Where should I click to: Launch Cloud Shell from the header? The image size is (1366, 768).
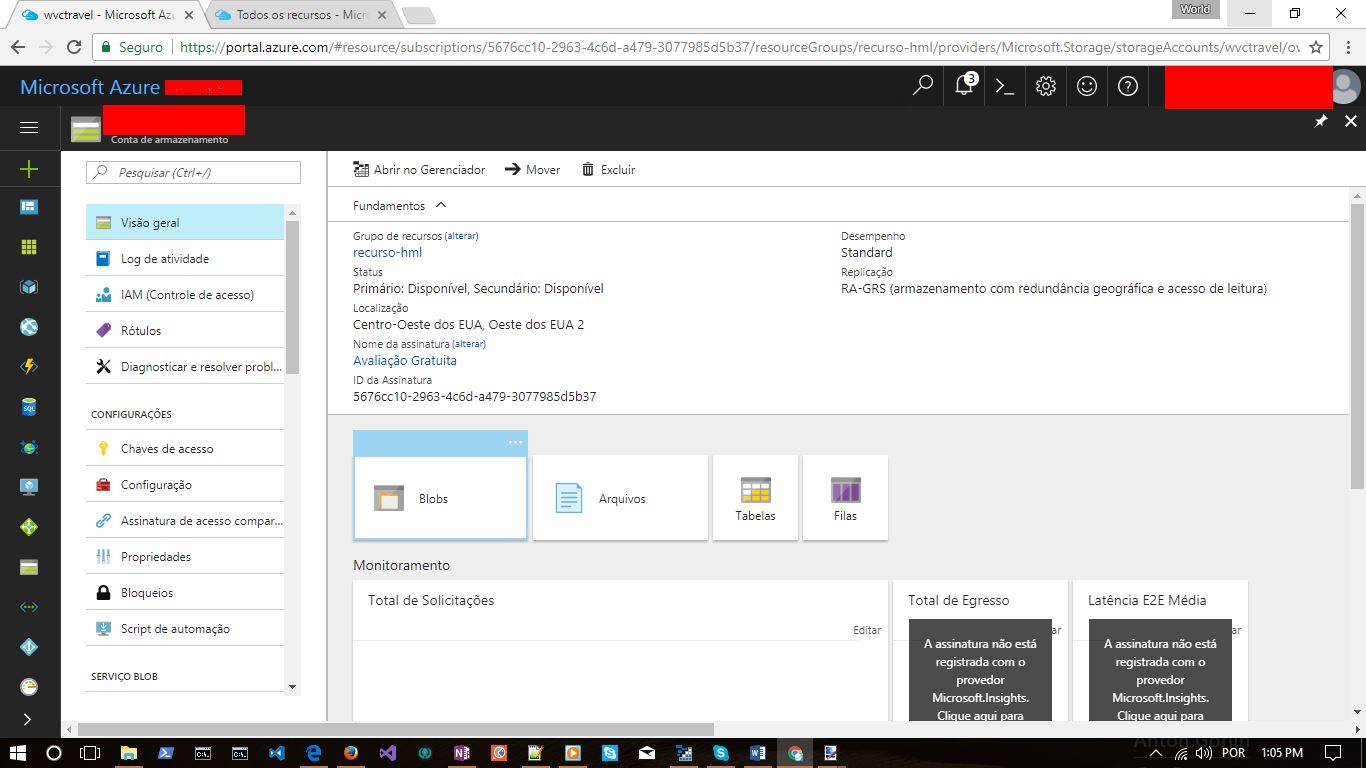[1005, 86]
